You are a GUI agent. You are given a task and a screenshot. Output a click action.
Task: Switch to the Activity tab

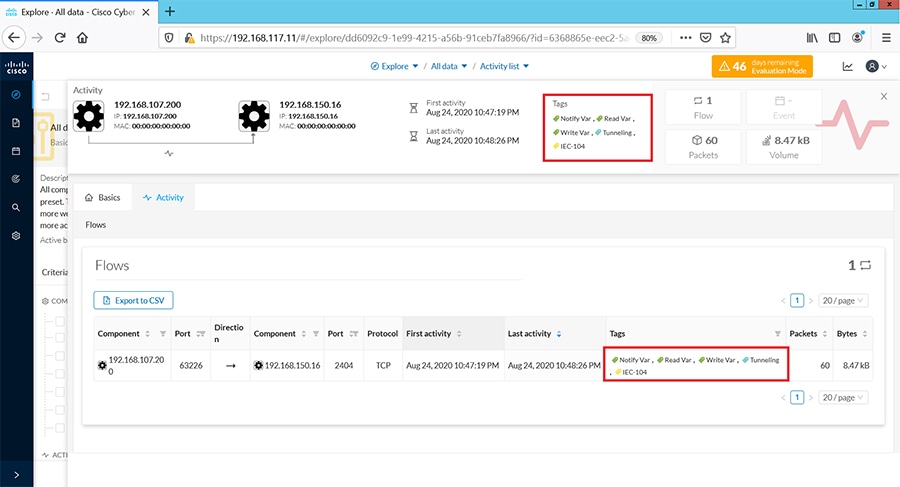click(164, 198)
